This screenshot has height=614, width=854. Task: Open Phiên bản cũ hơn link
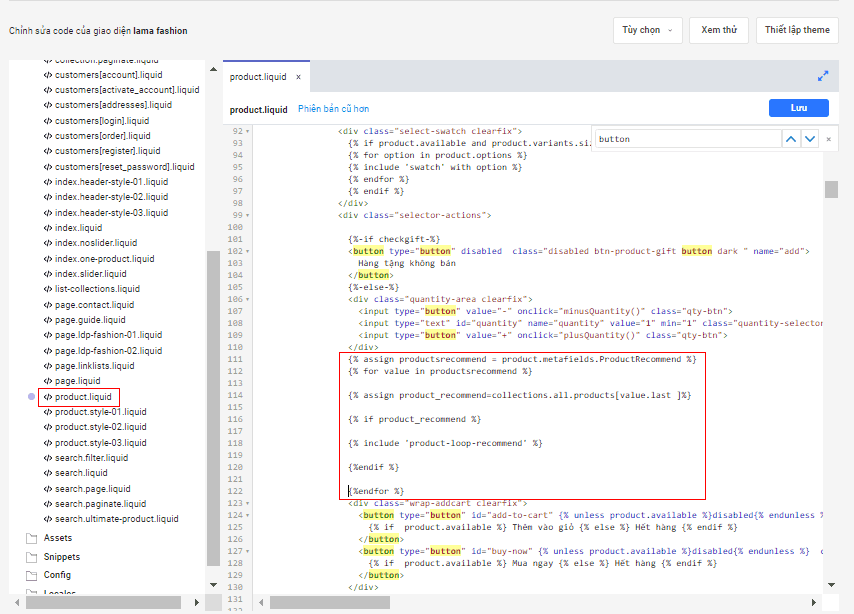(x=333, y=109)
